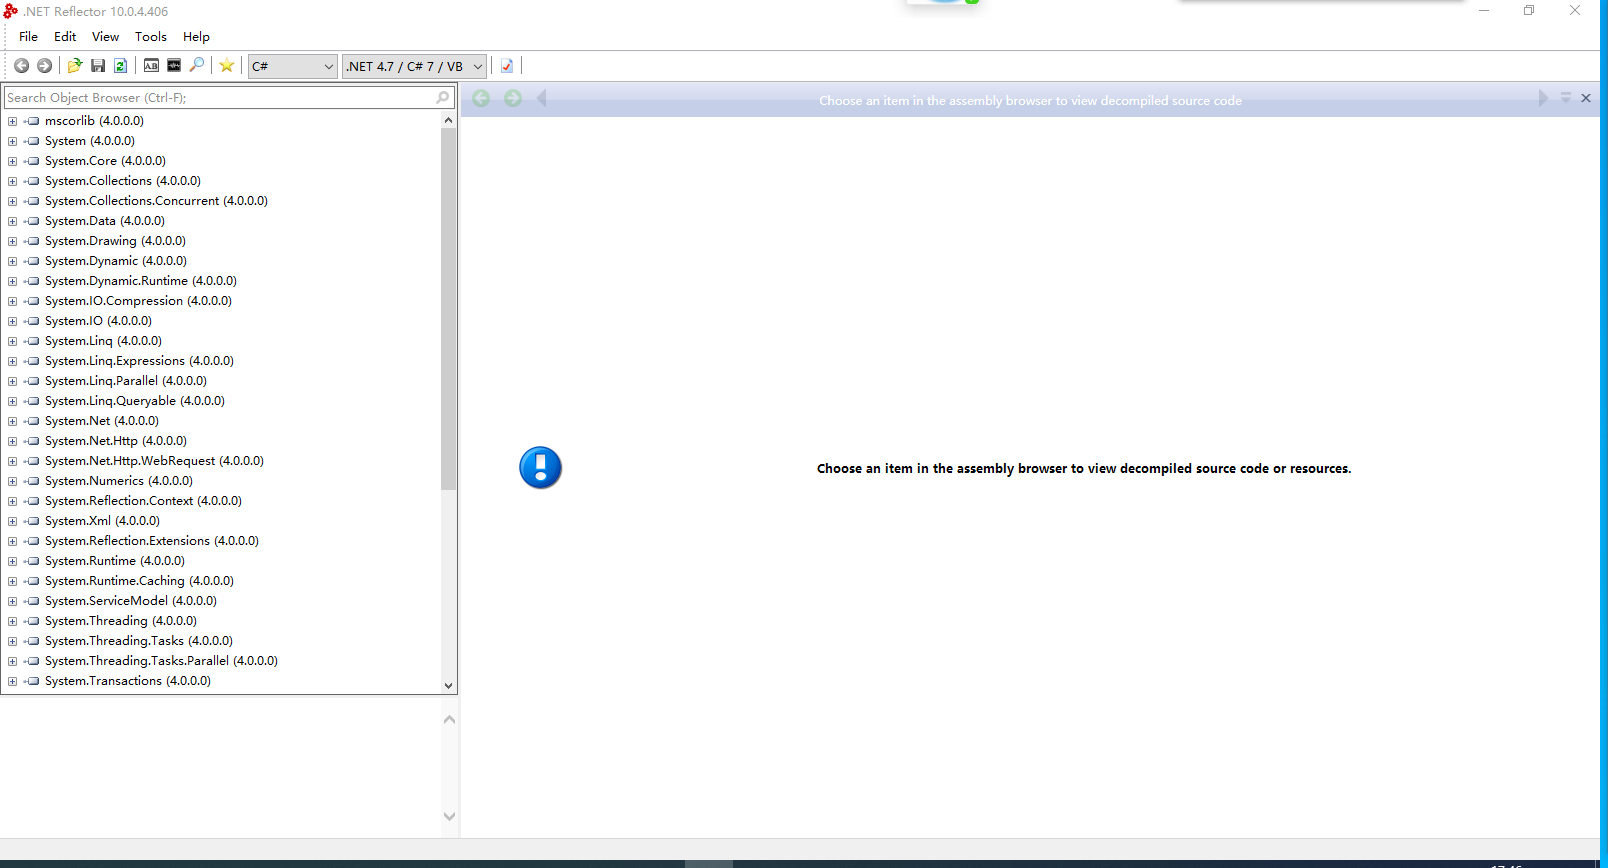1608x868 pixels.
Task: Expand the System.Threading.Tasks.Parallel node
Action: (12, 661)
